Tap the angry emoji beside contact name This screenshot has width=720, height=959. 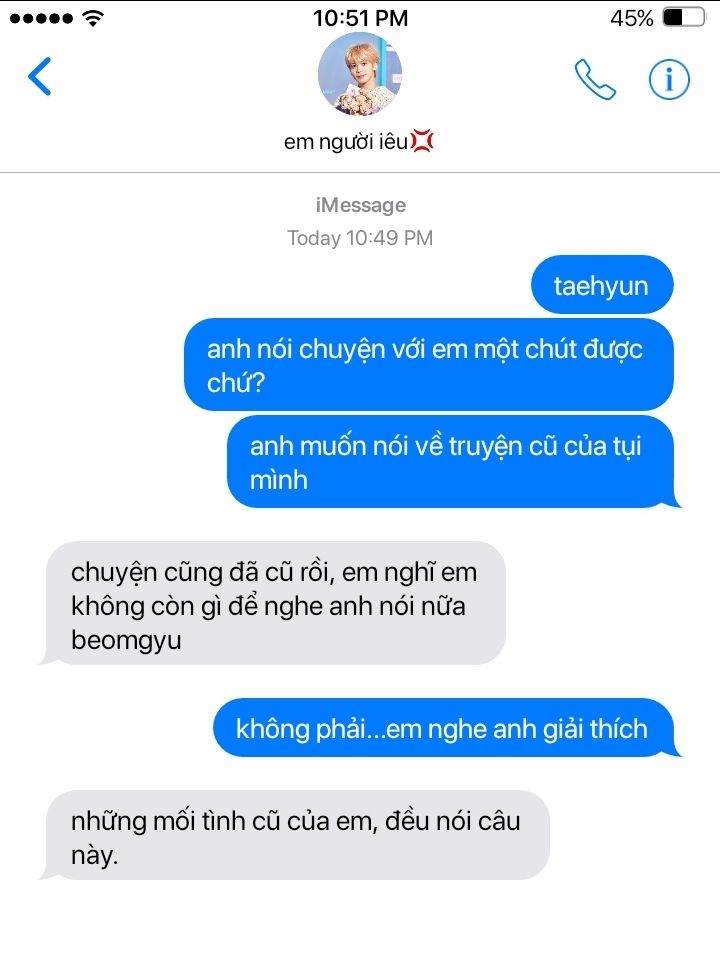pos(421,141)
